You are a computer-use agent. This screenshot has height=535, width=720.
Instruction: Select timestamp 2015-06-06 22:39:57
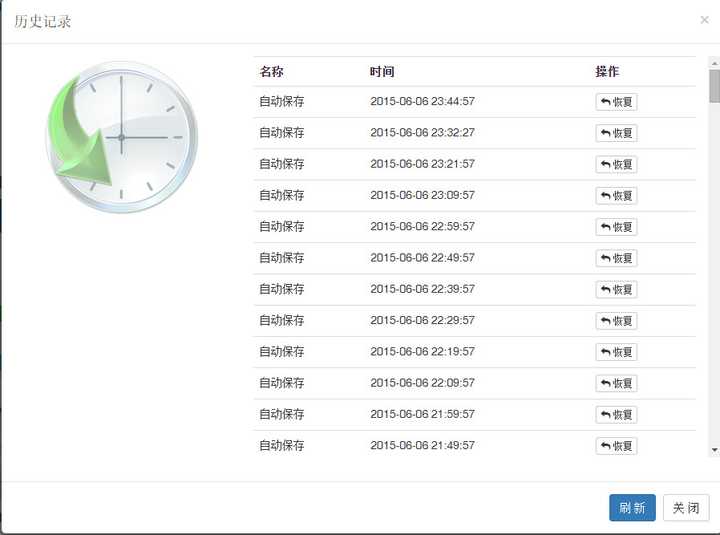422,288
